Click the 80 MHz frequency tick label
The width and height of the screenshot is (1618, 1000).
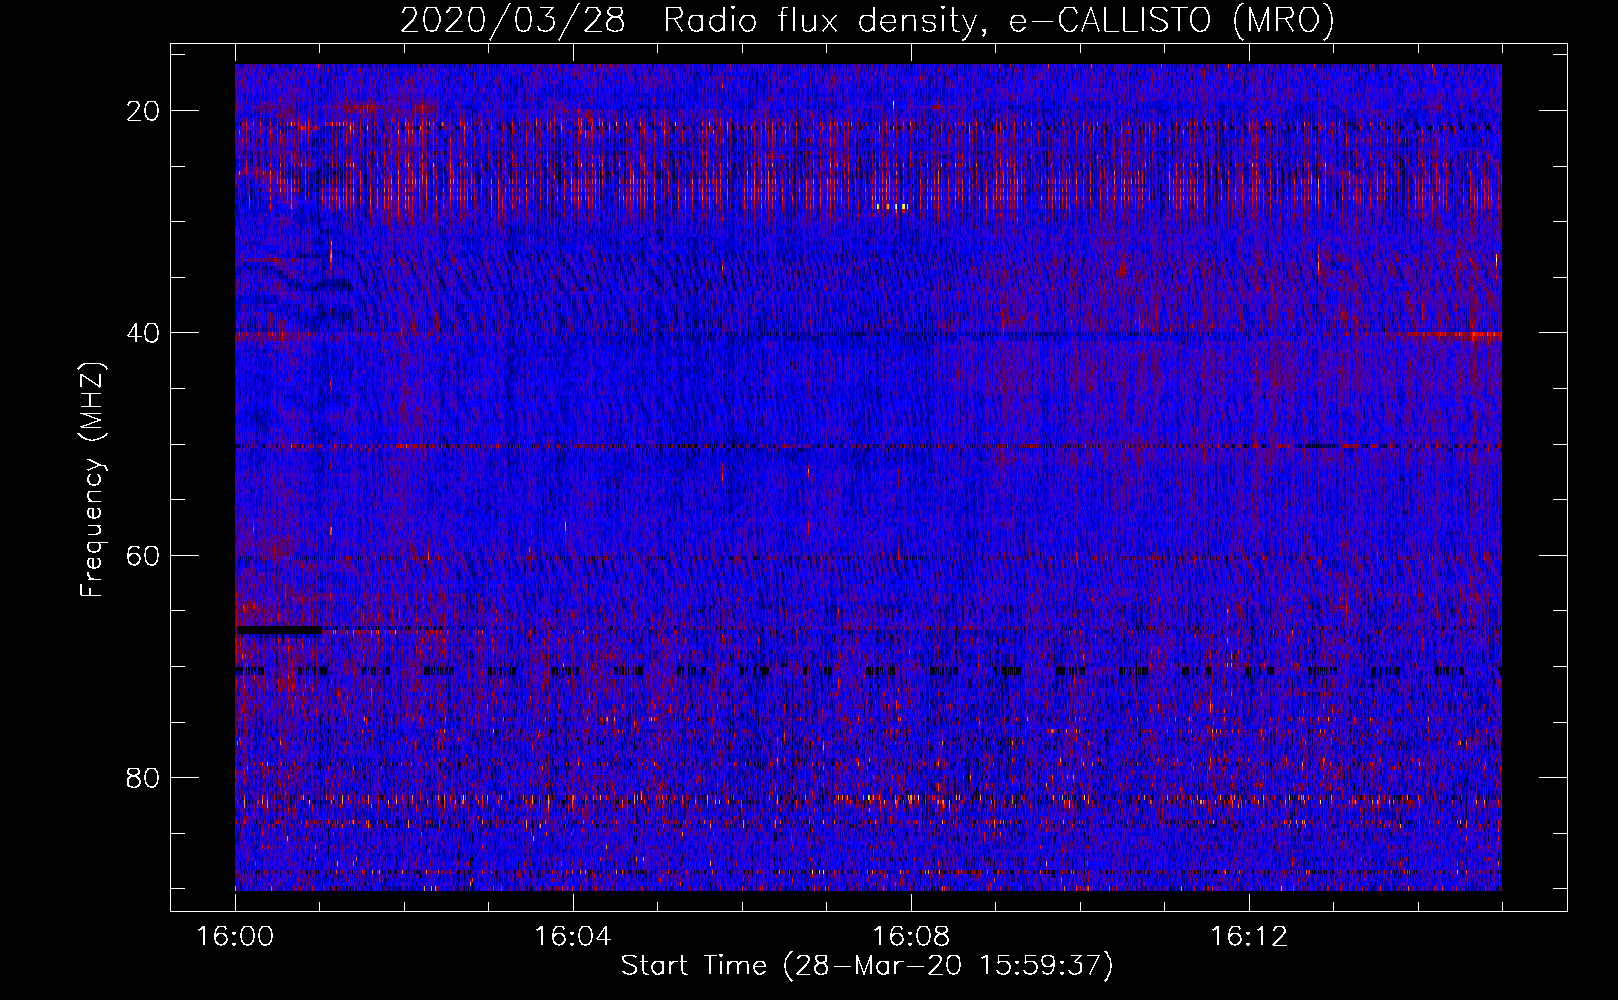143,778
